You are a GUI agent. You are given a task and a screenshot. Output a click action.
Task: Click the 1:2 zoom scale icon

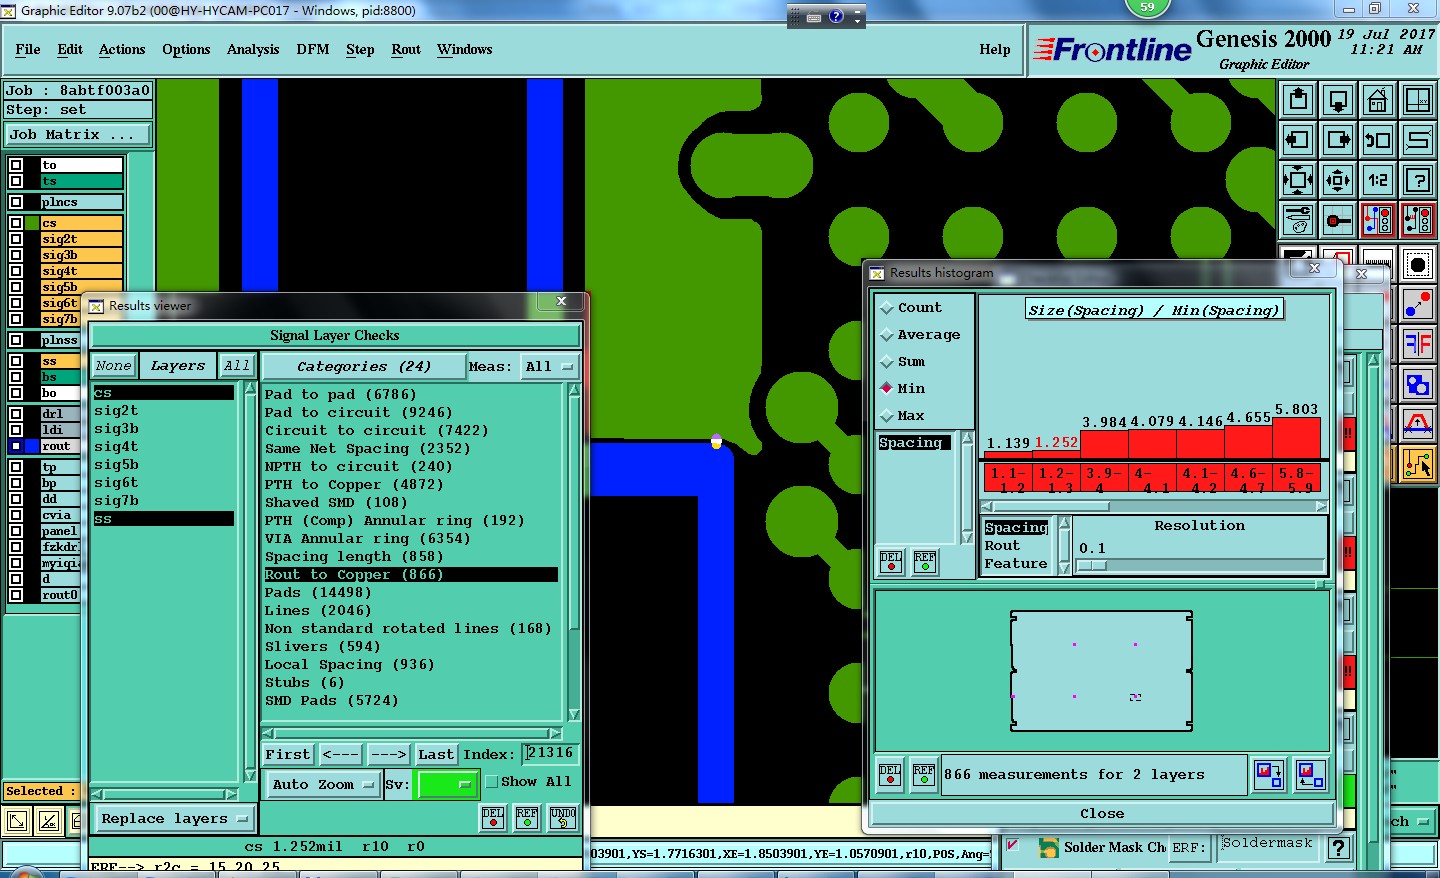click(1378, 180)
